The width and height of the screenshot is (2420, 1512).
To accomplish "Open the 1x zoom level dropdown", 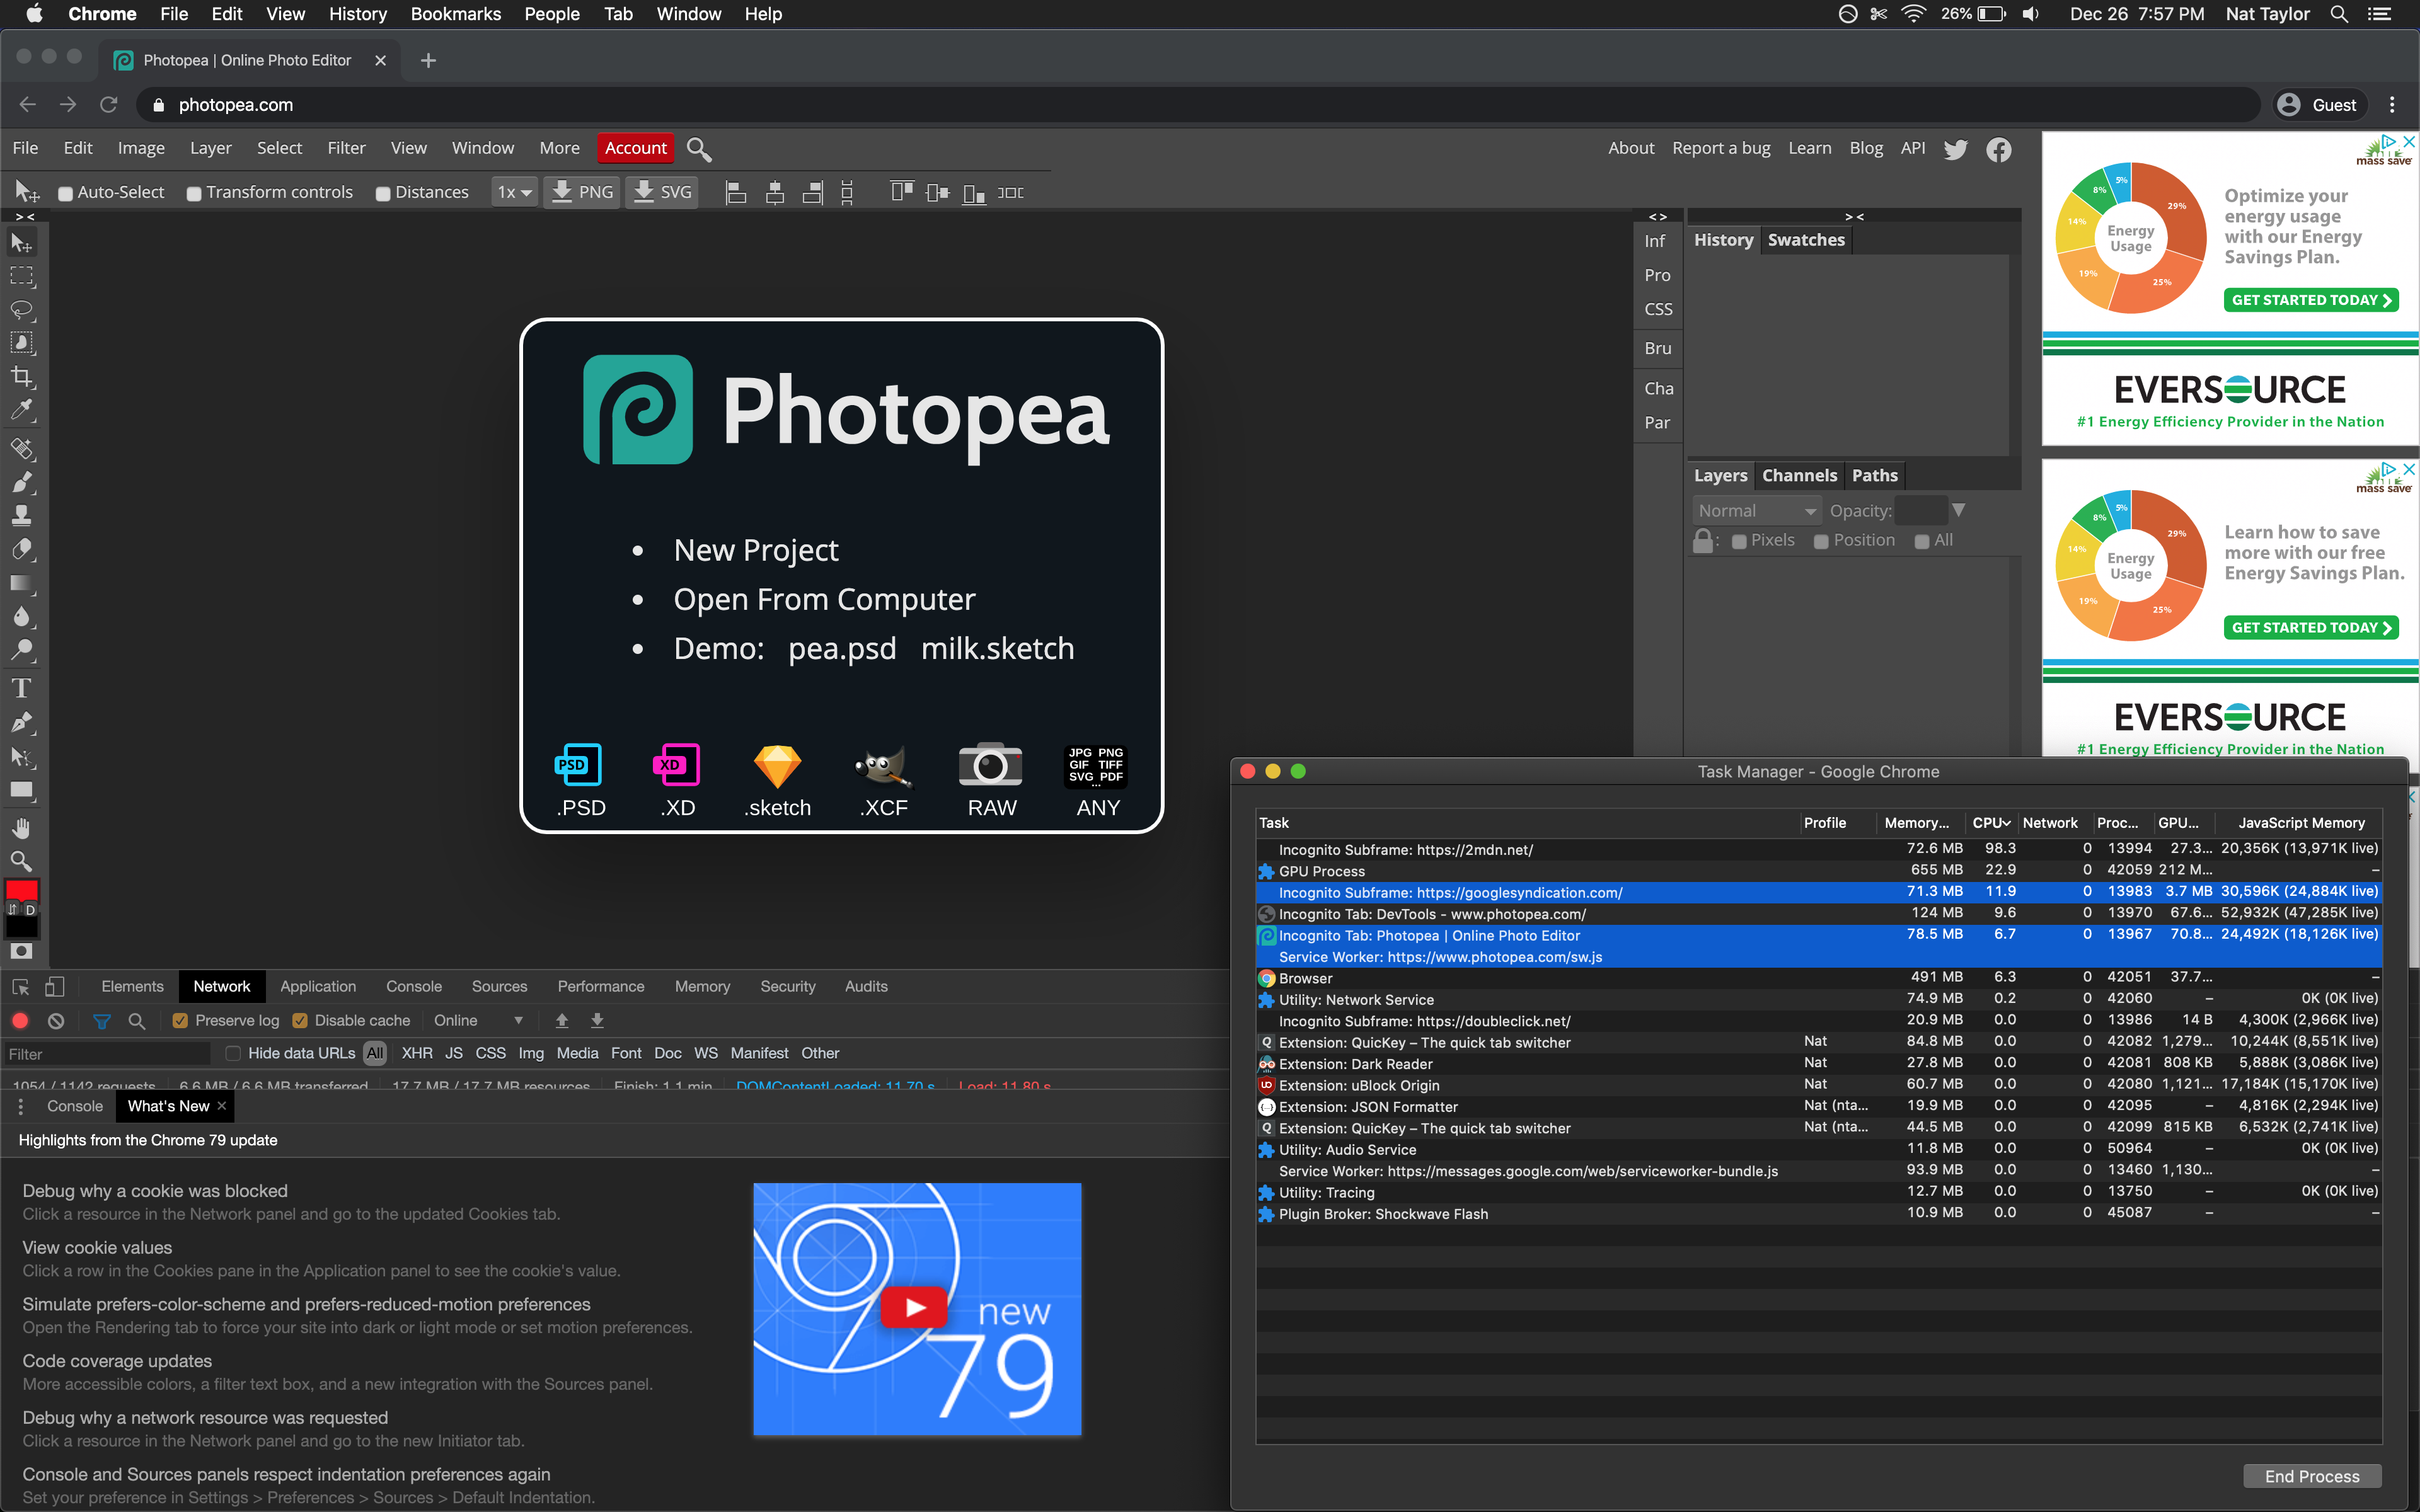I will (513, 192).
